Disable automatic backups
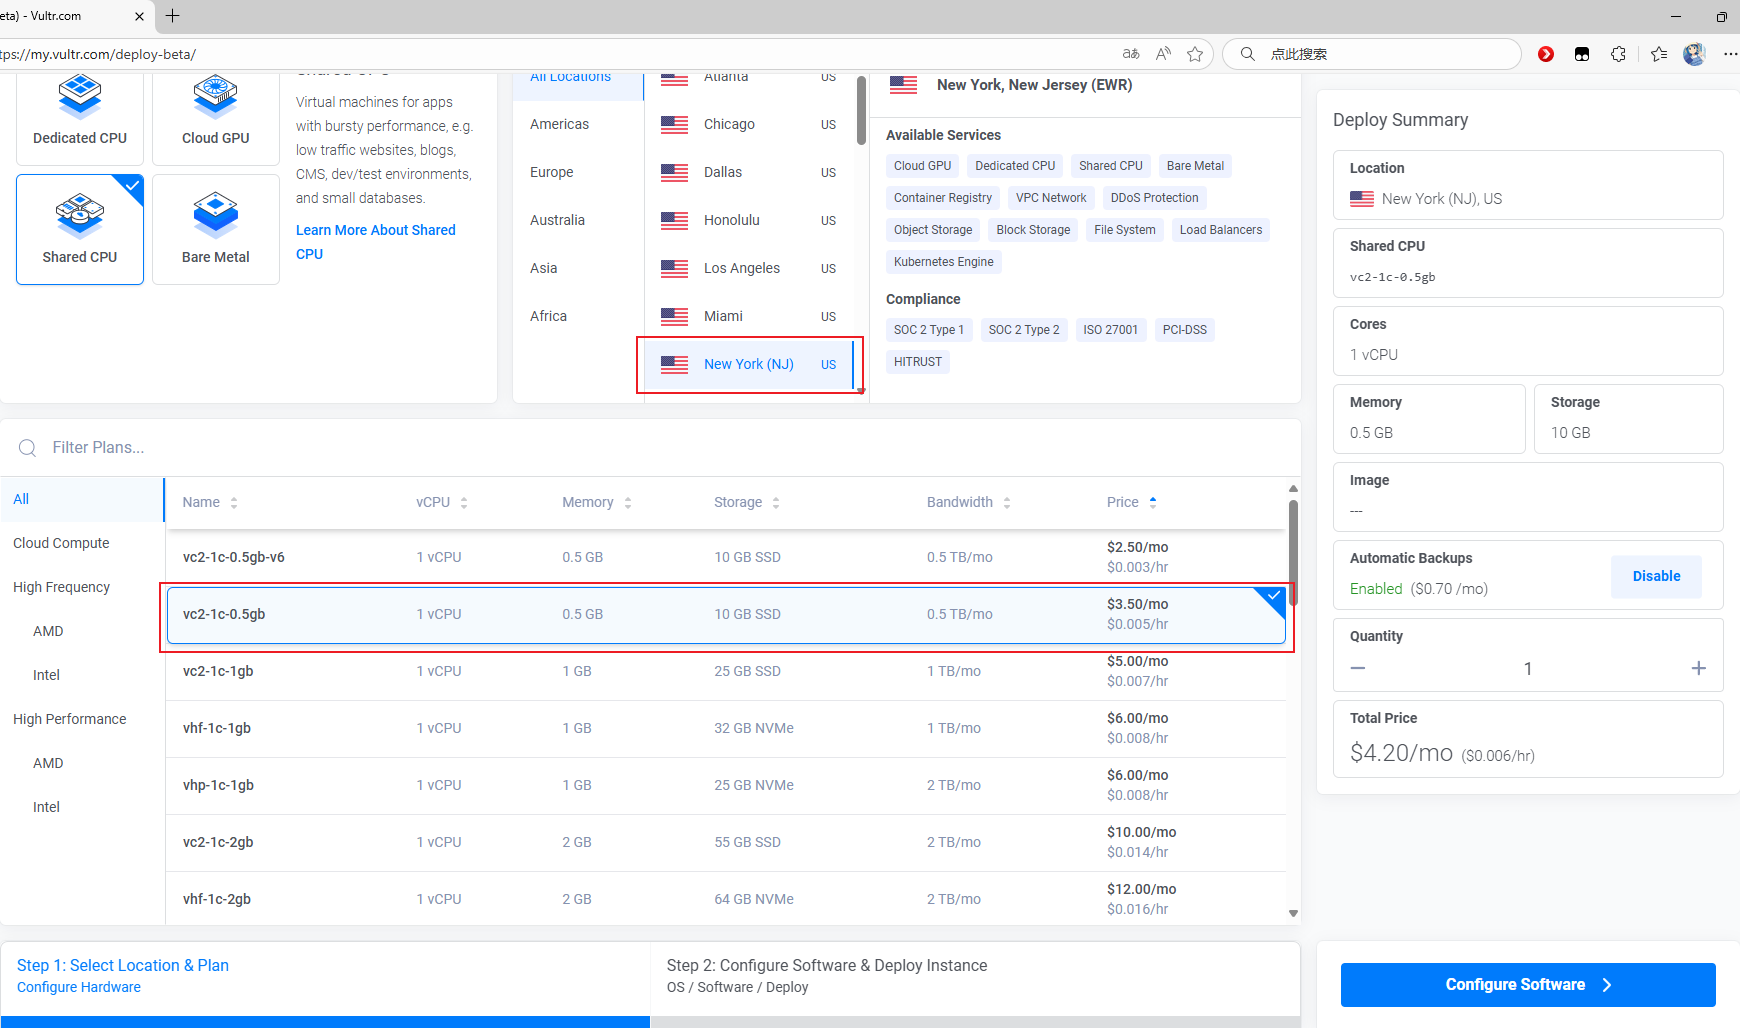The height and width of the screenshot is (1028, 1740). [1655, 576]
